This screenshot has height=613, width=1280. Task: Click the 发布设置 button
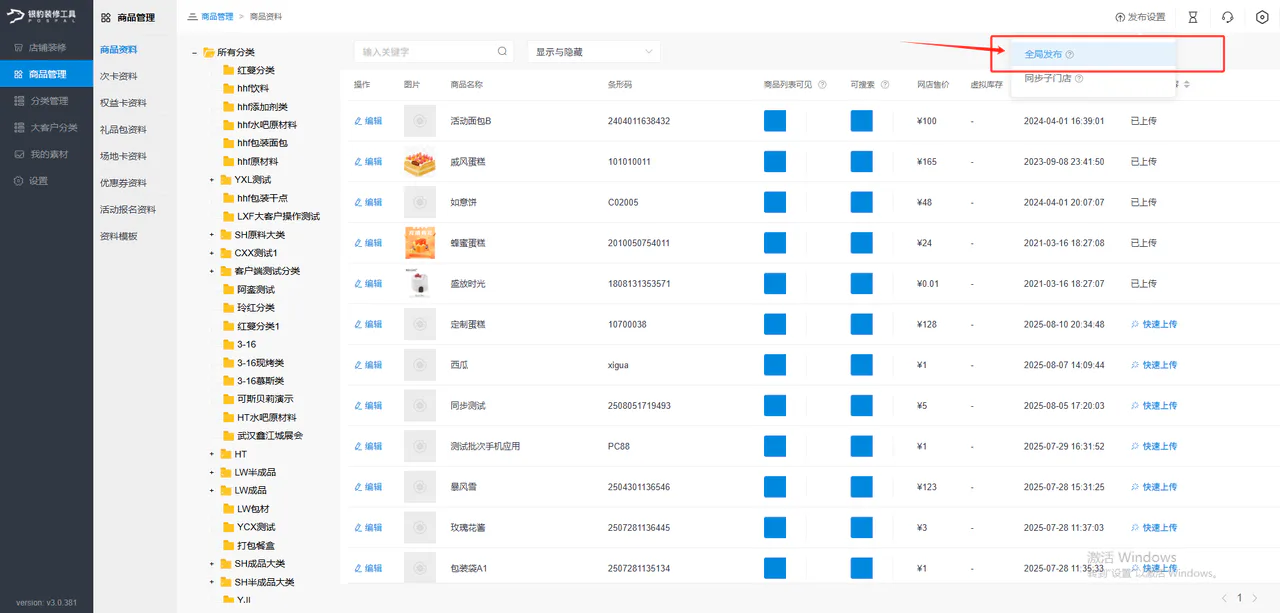[x=1140, y=17]
